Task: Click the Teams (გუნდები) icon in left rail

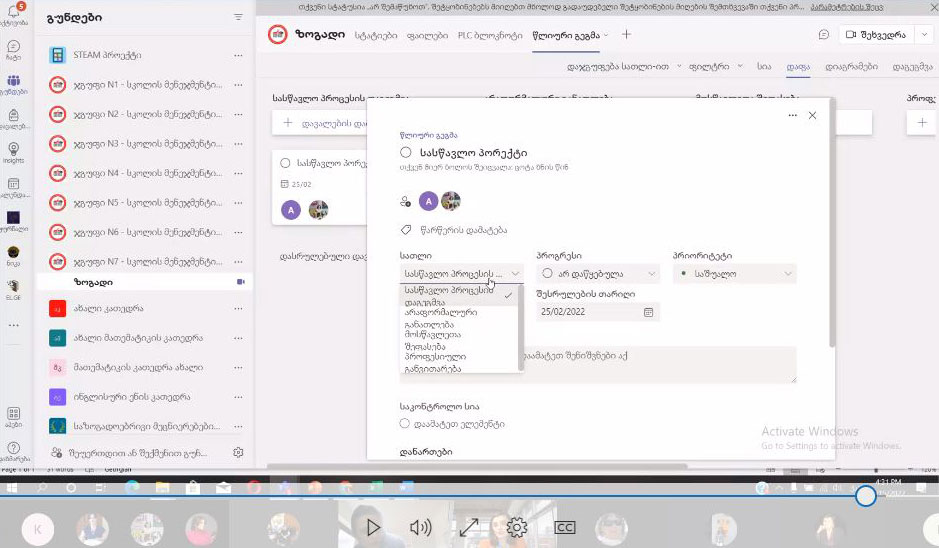Action: 14,83
